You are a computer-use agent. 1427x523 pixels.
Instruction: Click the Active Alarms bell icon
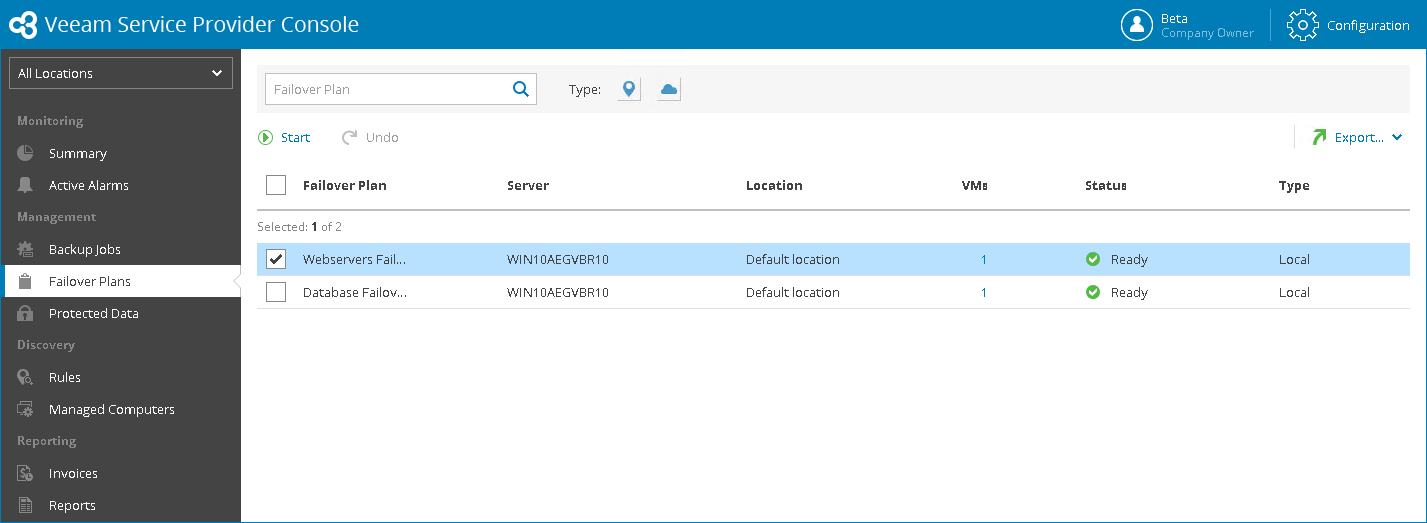(x=26, y=185)
